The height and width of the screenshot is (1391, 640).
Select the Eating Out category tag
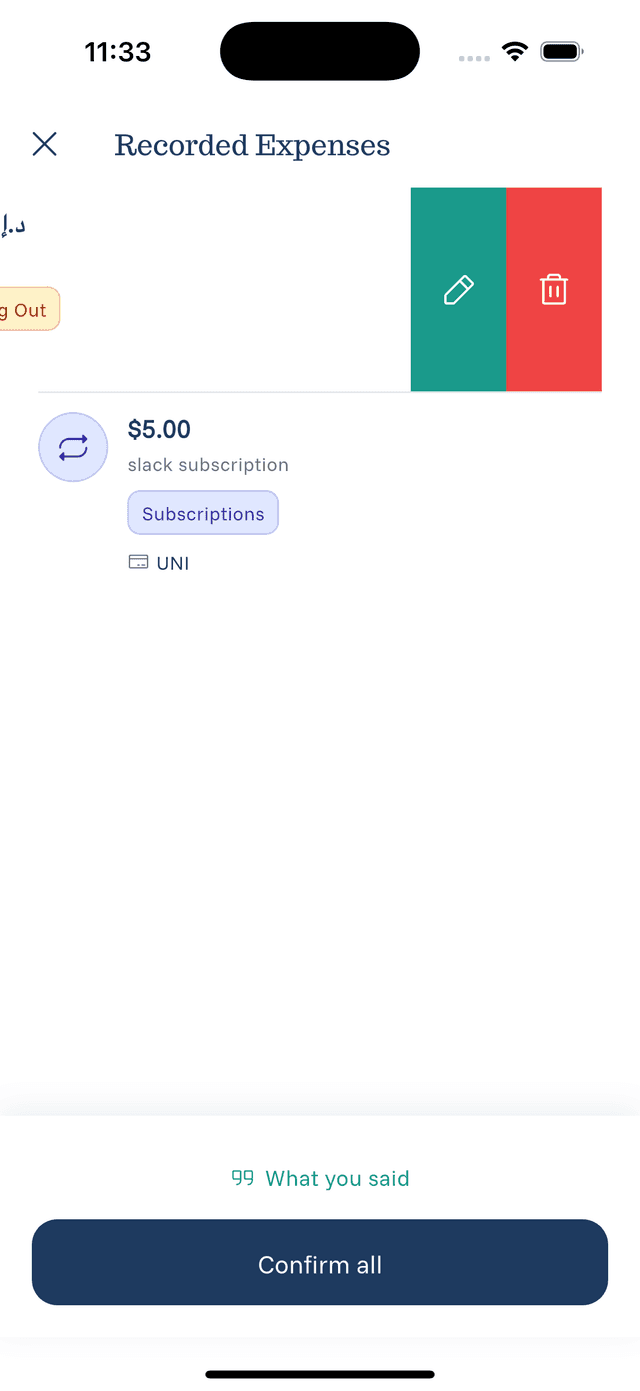click(25, 309)
